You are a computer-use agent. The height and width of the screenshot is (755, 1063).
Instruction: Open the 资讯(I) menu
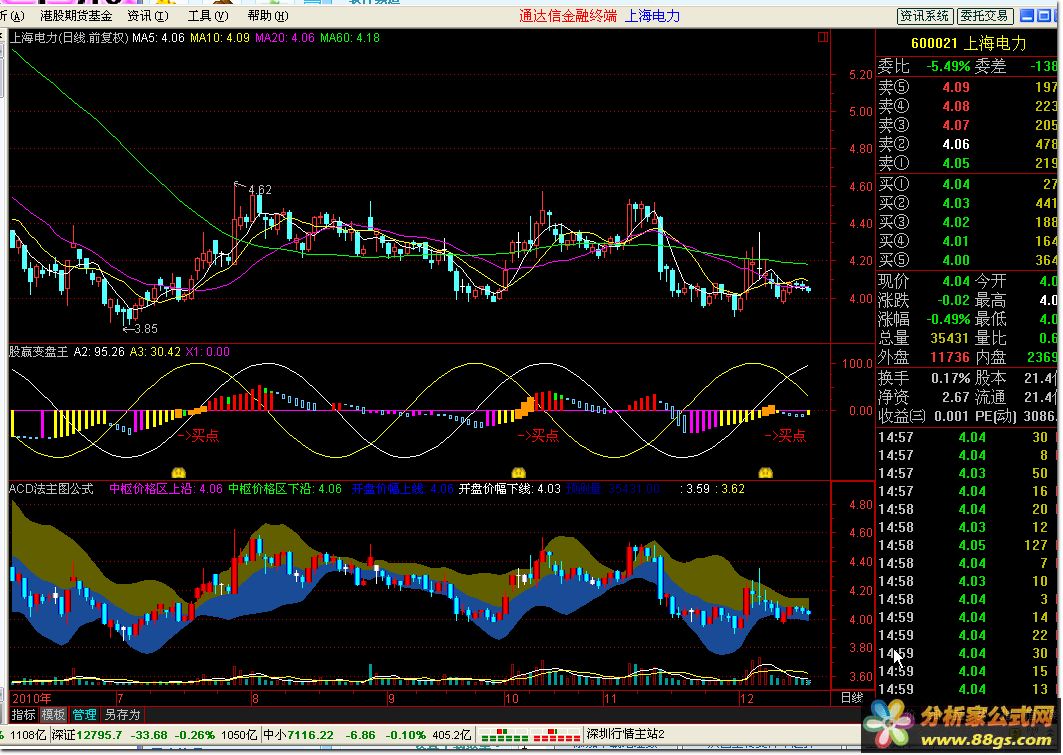point(148,16)
